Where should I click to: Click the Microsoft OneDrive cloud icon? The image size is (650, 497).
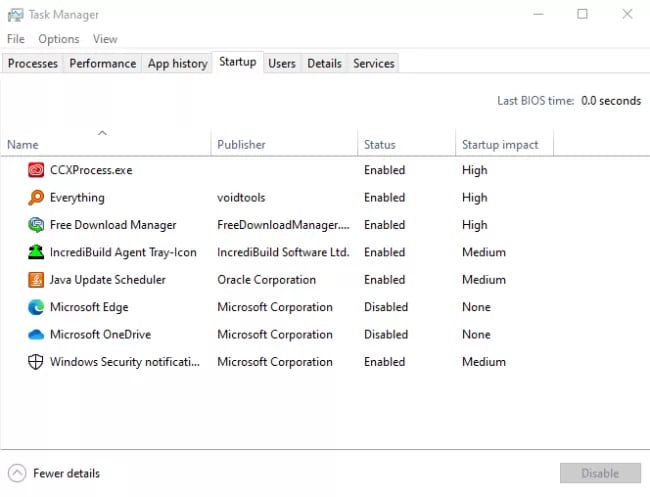pyautogui.click(x=36, y=334)
